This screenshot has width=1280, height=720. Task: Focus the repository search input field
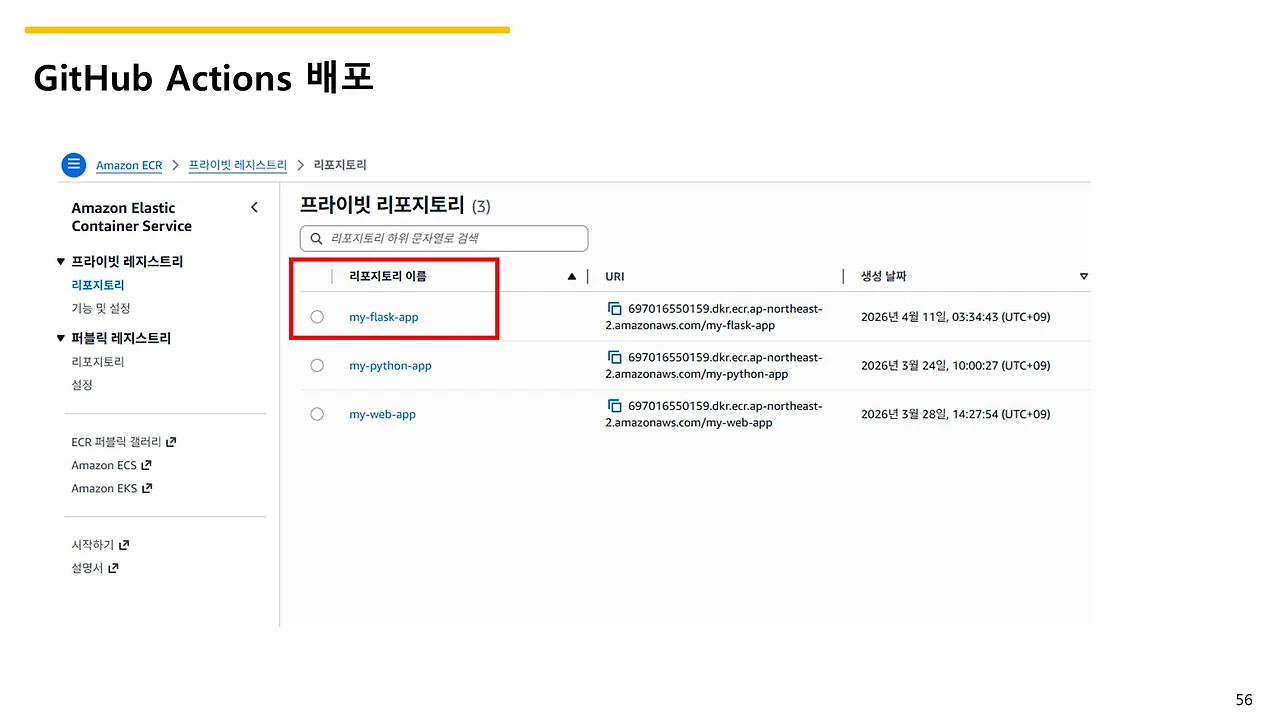pos(444,239)
